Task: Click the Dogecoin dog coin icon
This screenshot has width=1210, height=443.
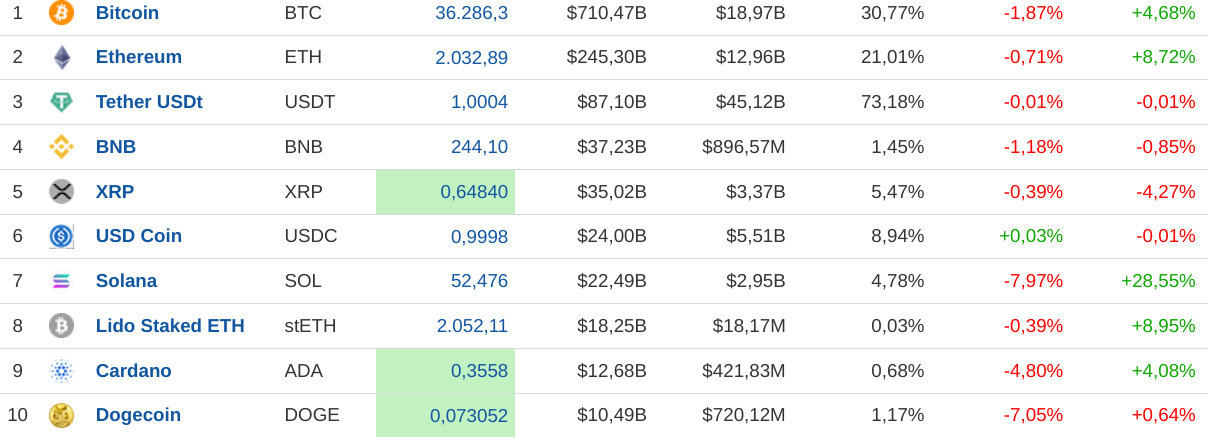Action: [x=61, y=415]
